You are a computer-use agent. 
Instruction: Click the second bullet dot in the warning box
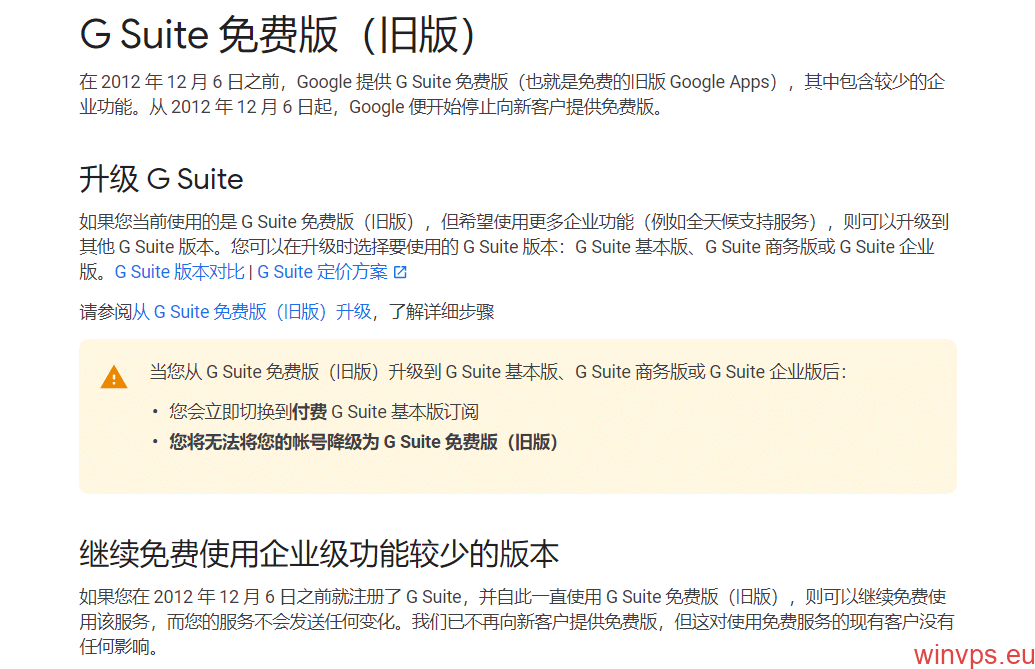155,443
